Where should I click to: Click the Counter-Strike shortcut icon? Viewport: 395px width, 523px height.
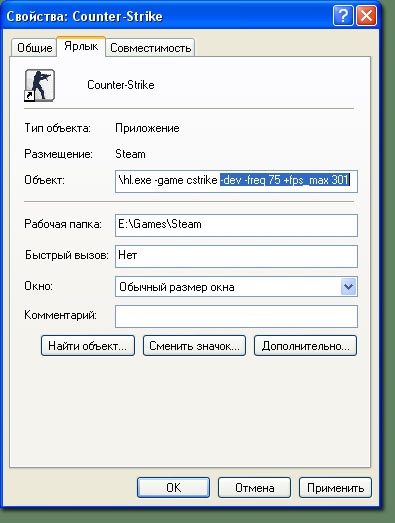coord(39,85)
